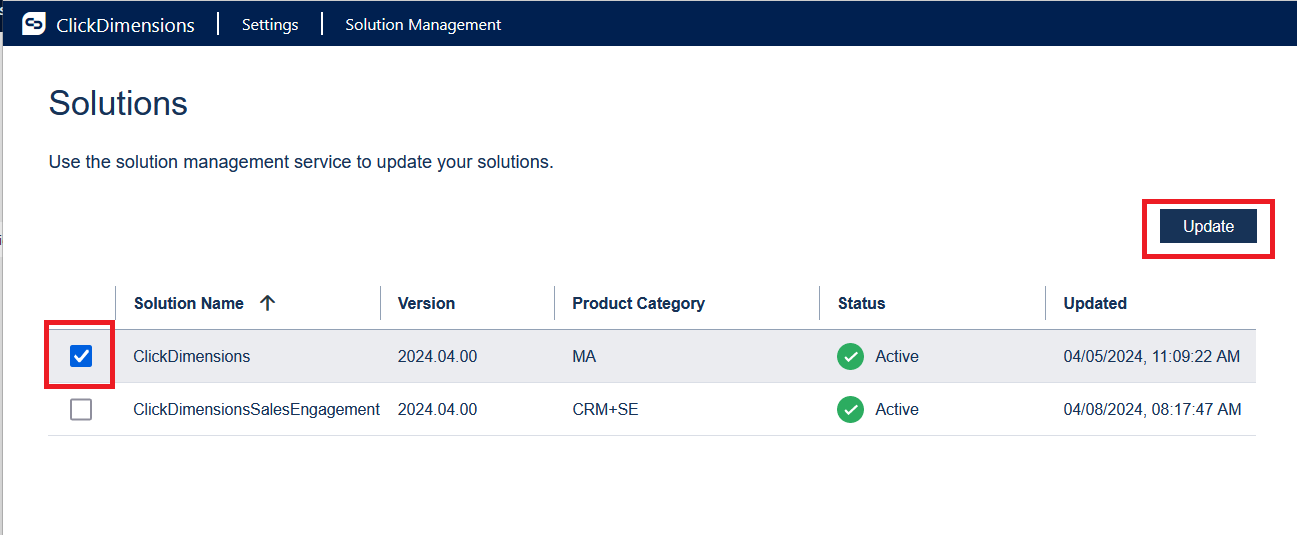Image resolution: width=1297 pixels, height=535 pixels.
Task: Click the 04/08/2024, 08:17:47 AM timestamp
Action: click(1153, 409)
